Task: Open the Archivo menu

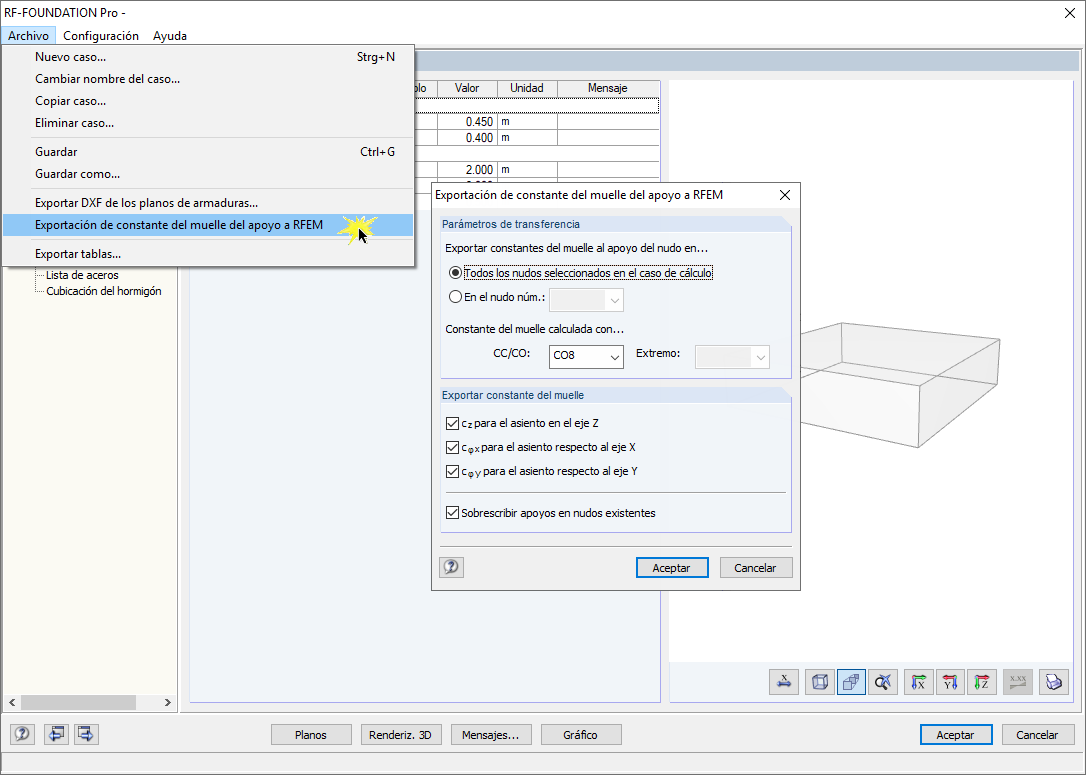Action: pos(28,35)
